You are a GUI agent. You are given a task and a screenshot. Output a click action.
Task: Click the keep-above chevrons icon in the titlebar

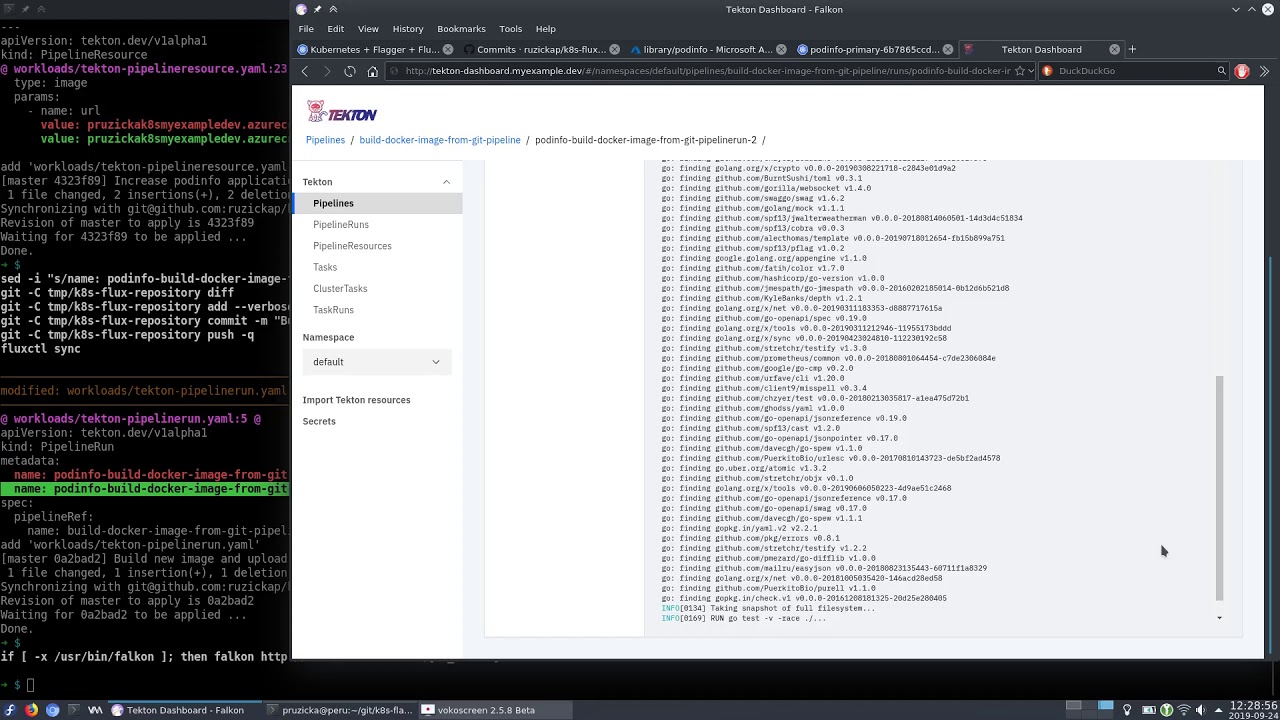[x=333, y=9]
